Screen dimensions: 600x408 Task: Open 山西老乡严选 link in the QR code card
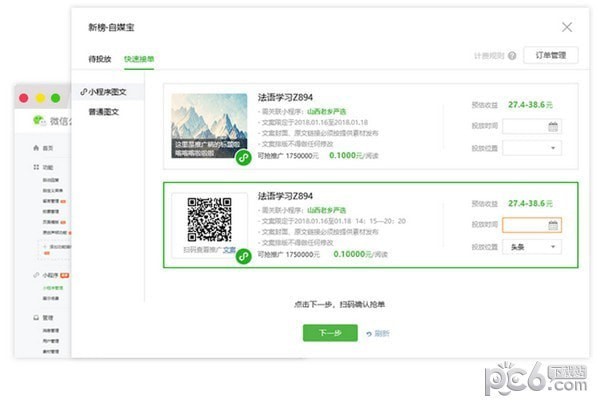pyautogui.click(x=326, y=210)
